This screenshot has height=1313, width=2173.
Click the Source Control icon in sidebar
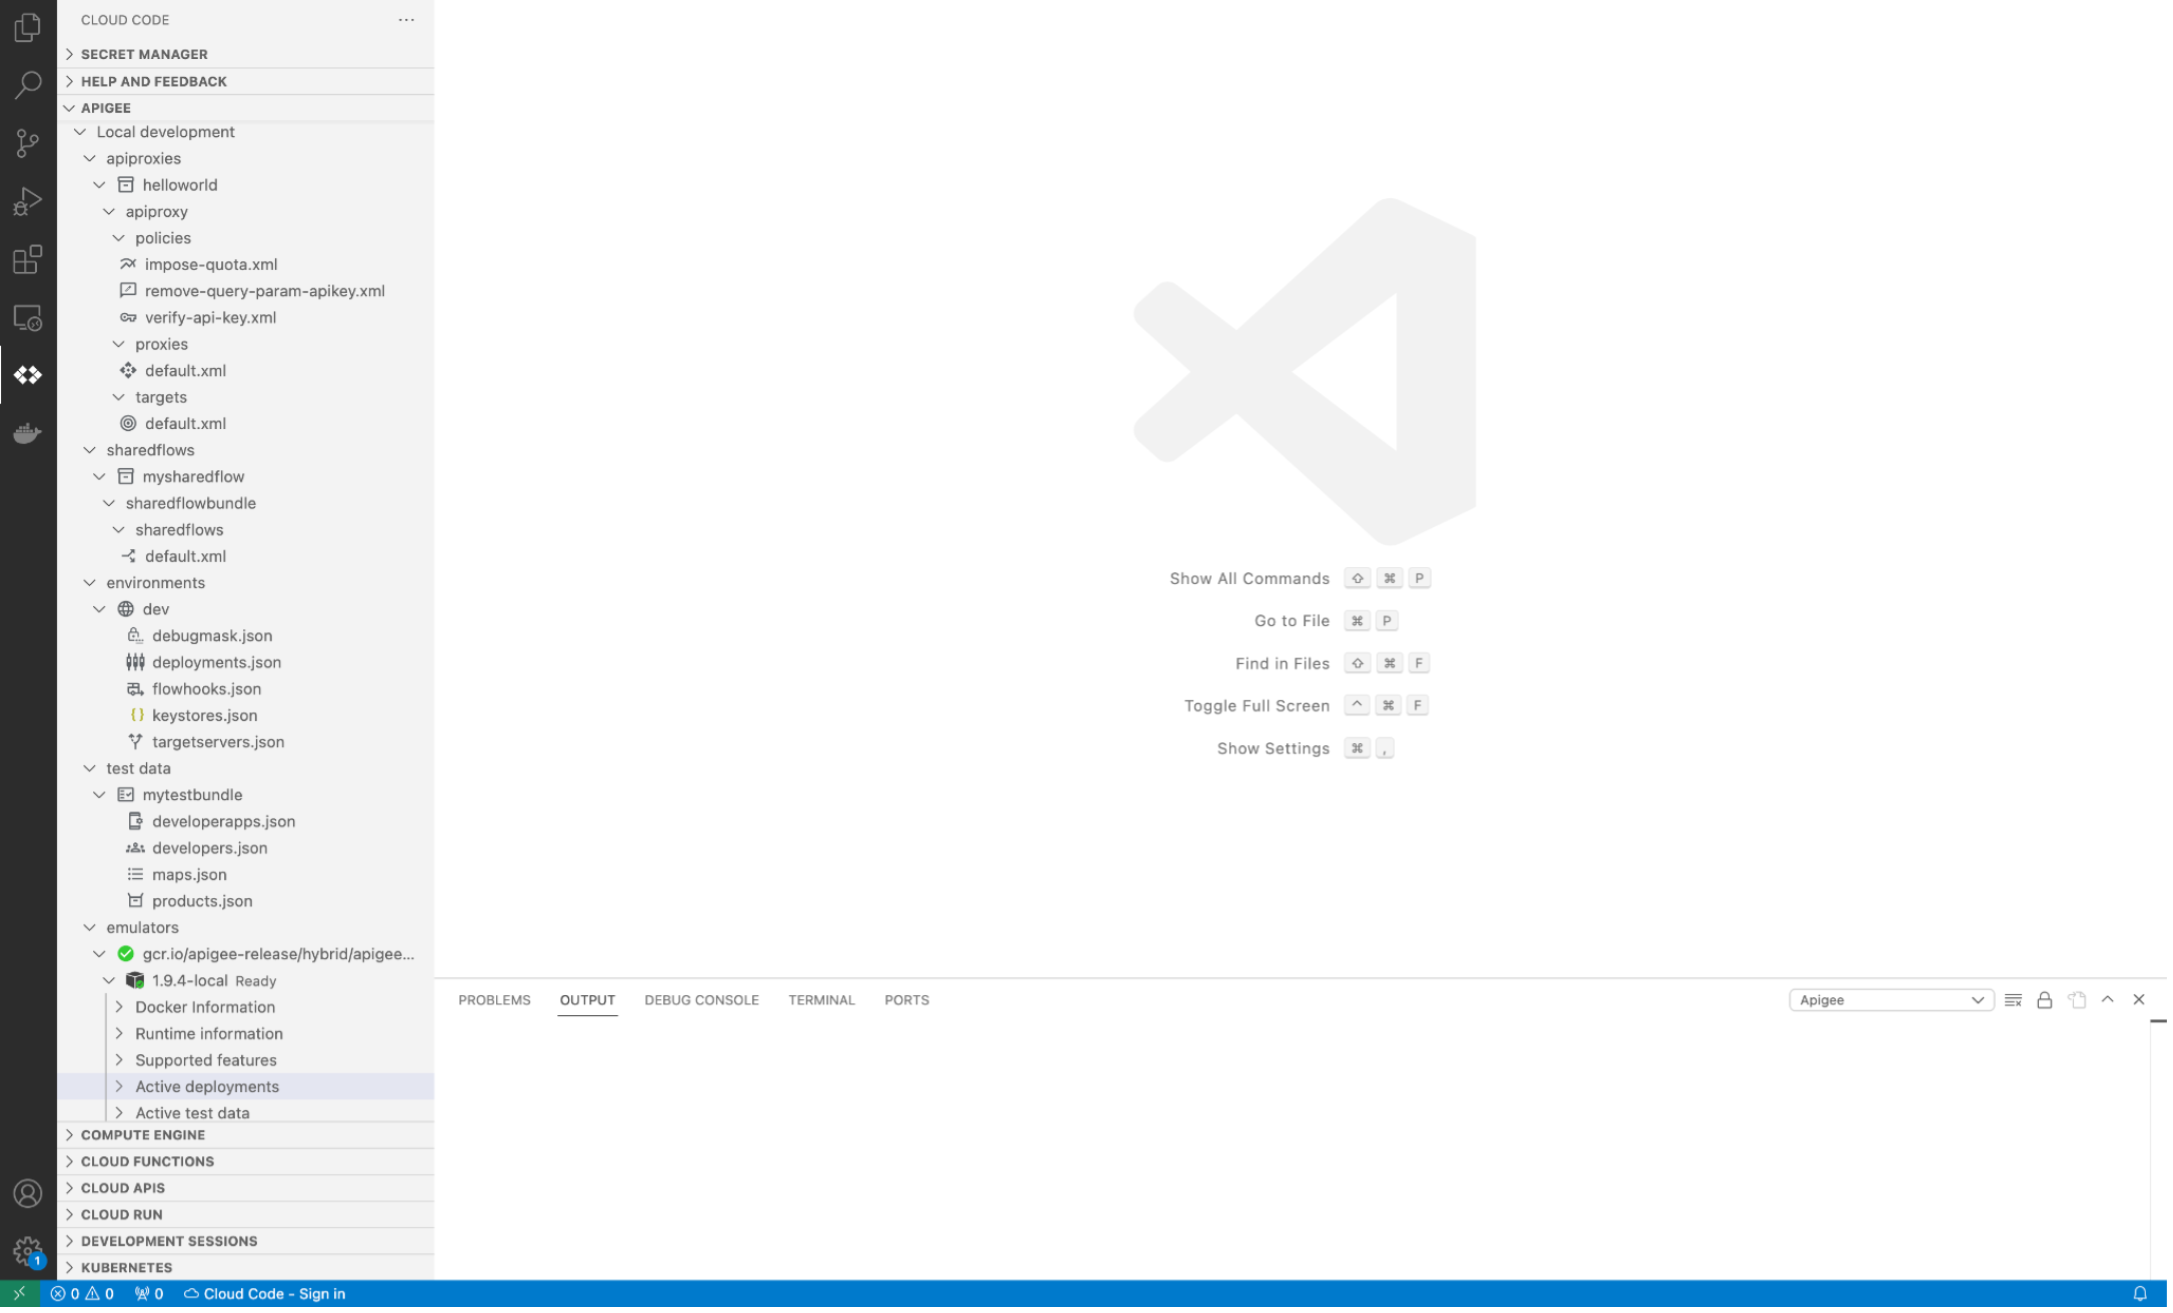[28, 143]
